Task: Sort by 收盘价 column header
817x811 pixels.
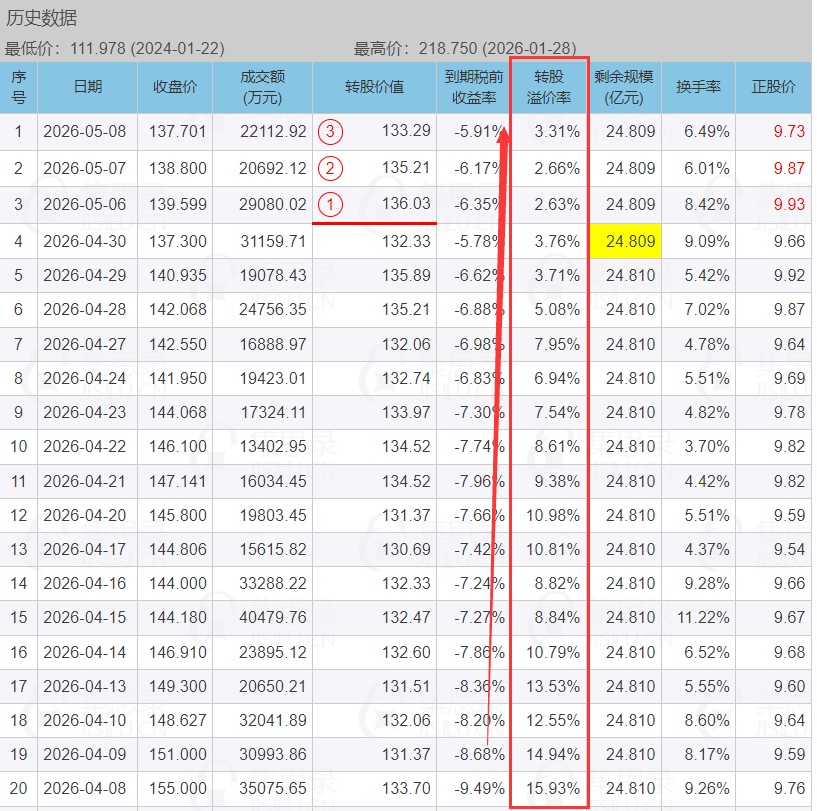Action: (175, 87)
